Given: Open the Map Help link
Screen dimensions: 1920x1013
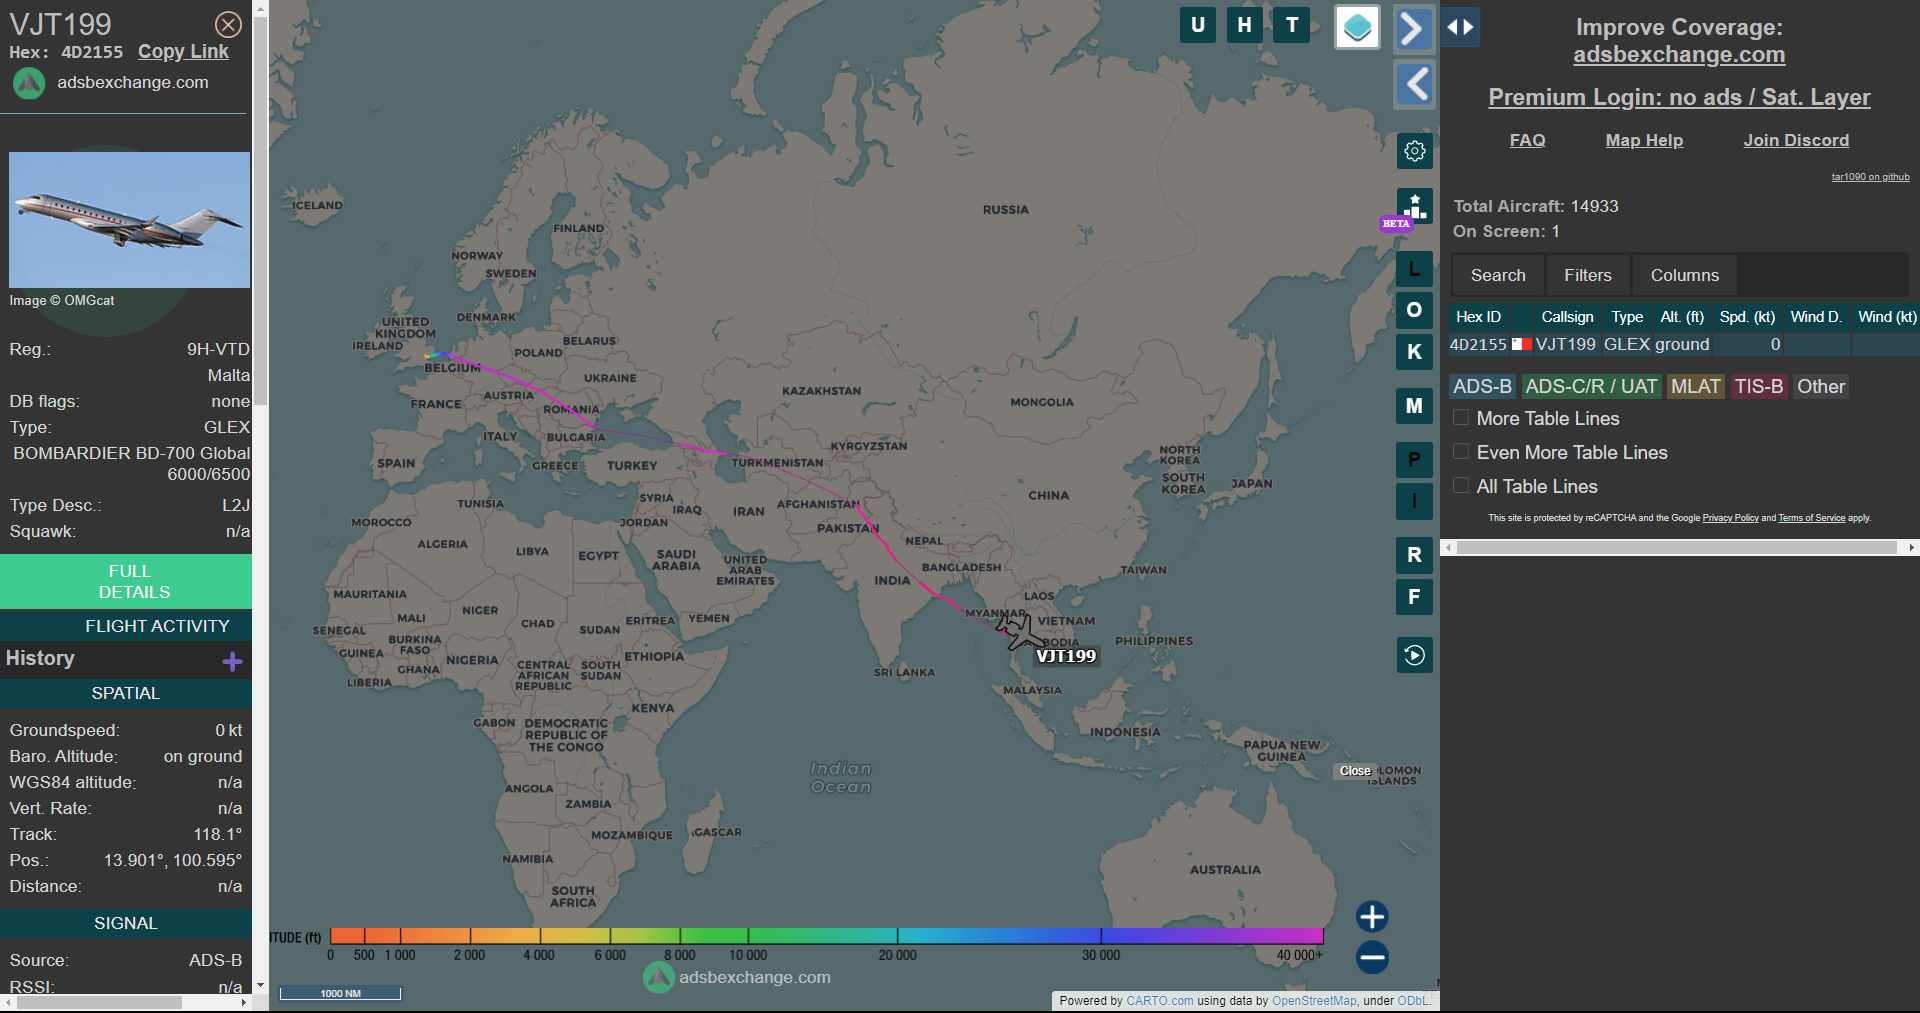Looking at the screenshot, I should 1644,141.
